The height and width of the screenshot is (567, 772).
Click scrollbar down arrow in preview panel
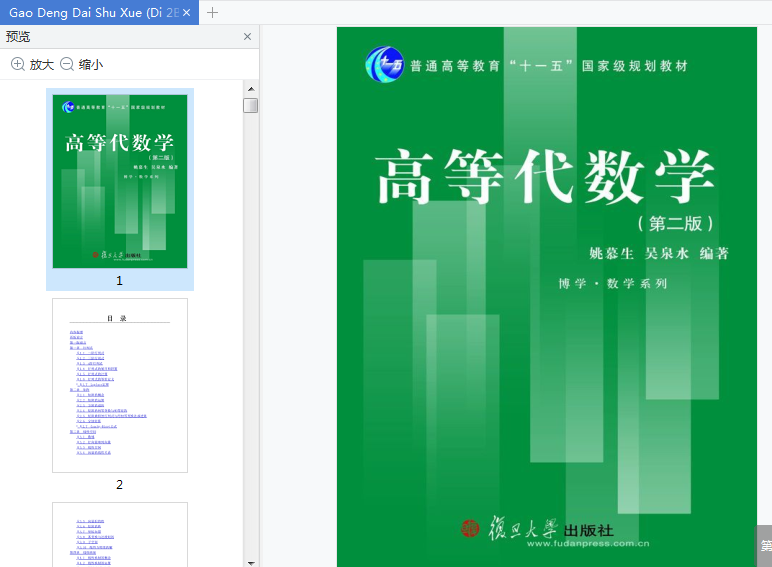[251, 563]
